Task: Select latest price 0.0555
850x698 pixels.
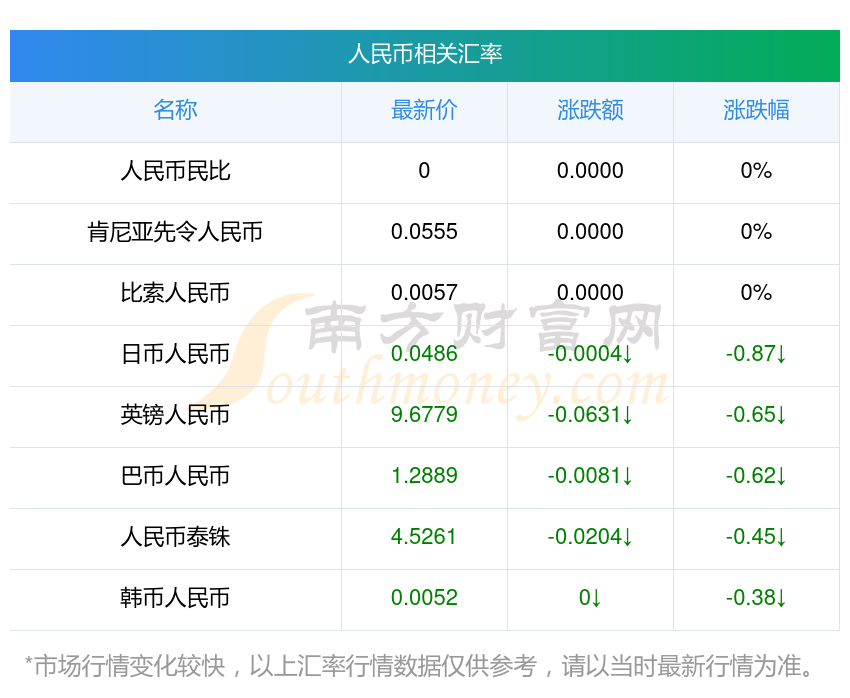Action: (424, 232)
